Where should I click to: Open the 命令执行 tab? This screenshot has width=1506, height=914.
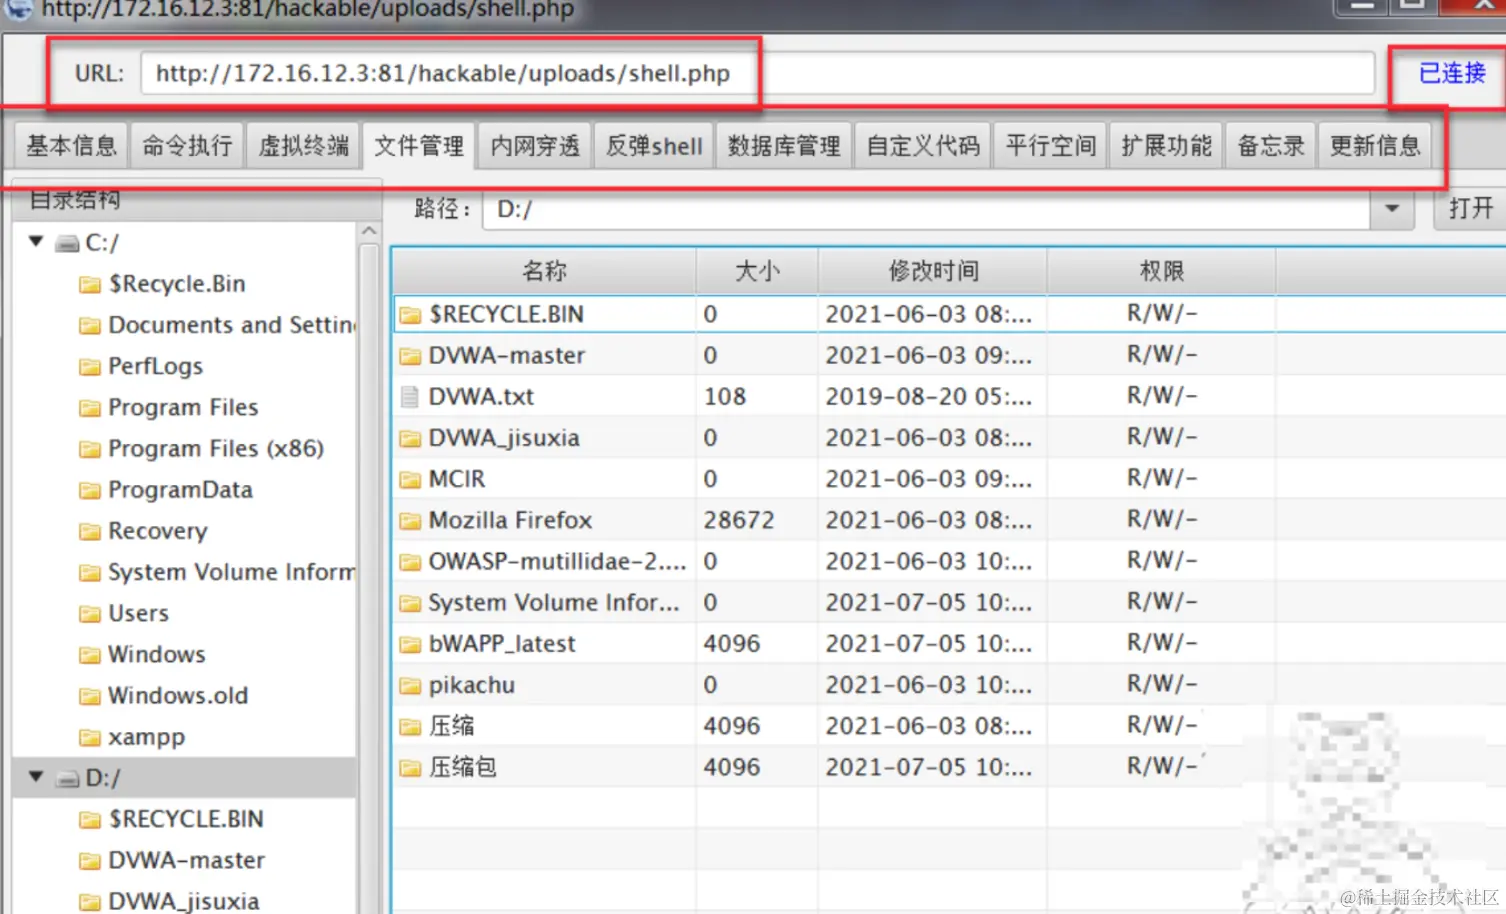pos(187,146)
